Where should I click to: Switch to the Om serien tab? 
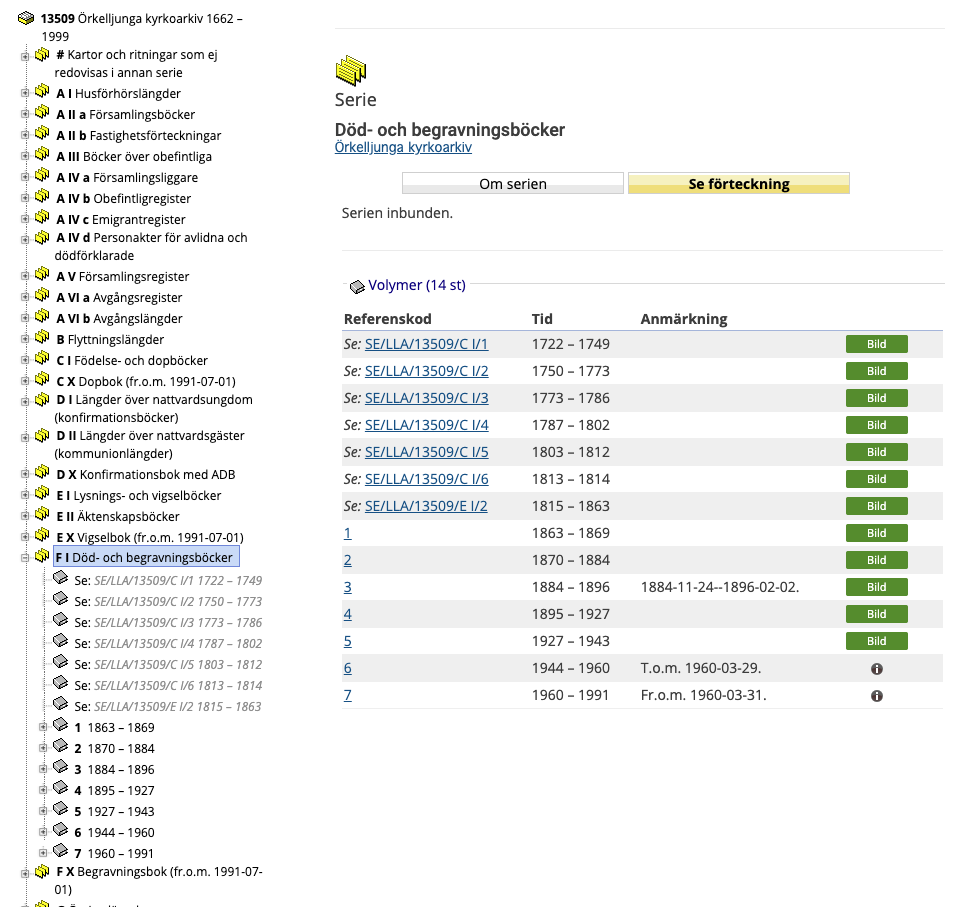pos(512,184)
